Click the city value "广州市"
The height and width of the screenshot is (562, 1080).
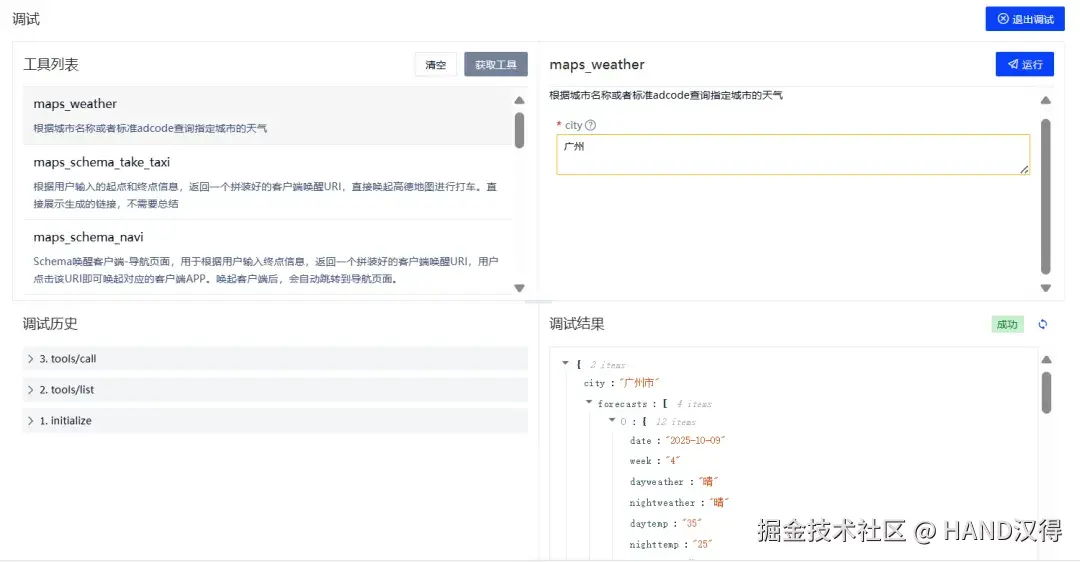coord(639,383)
